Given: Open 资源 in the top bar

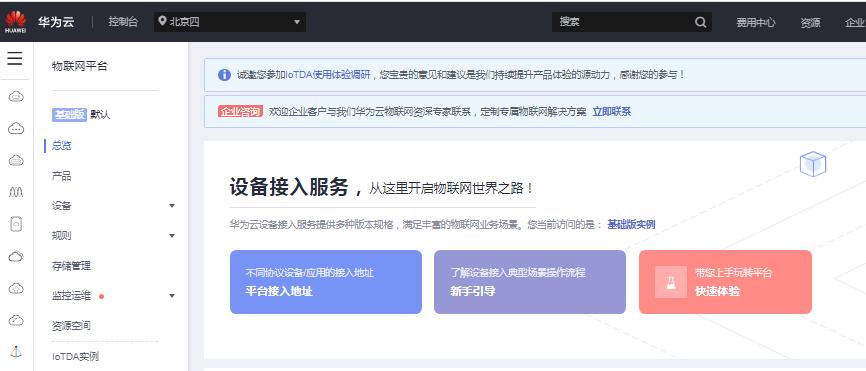Looking at the screenshot, I should [810, 23].
